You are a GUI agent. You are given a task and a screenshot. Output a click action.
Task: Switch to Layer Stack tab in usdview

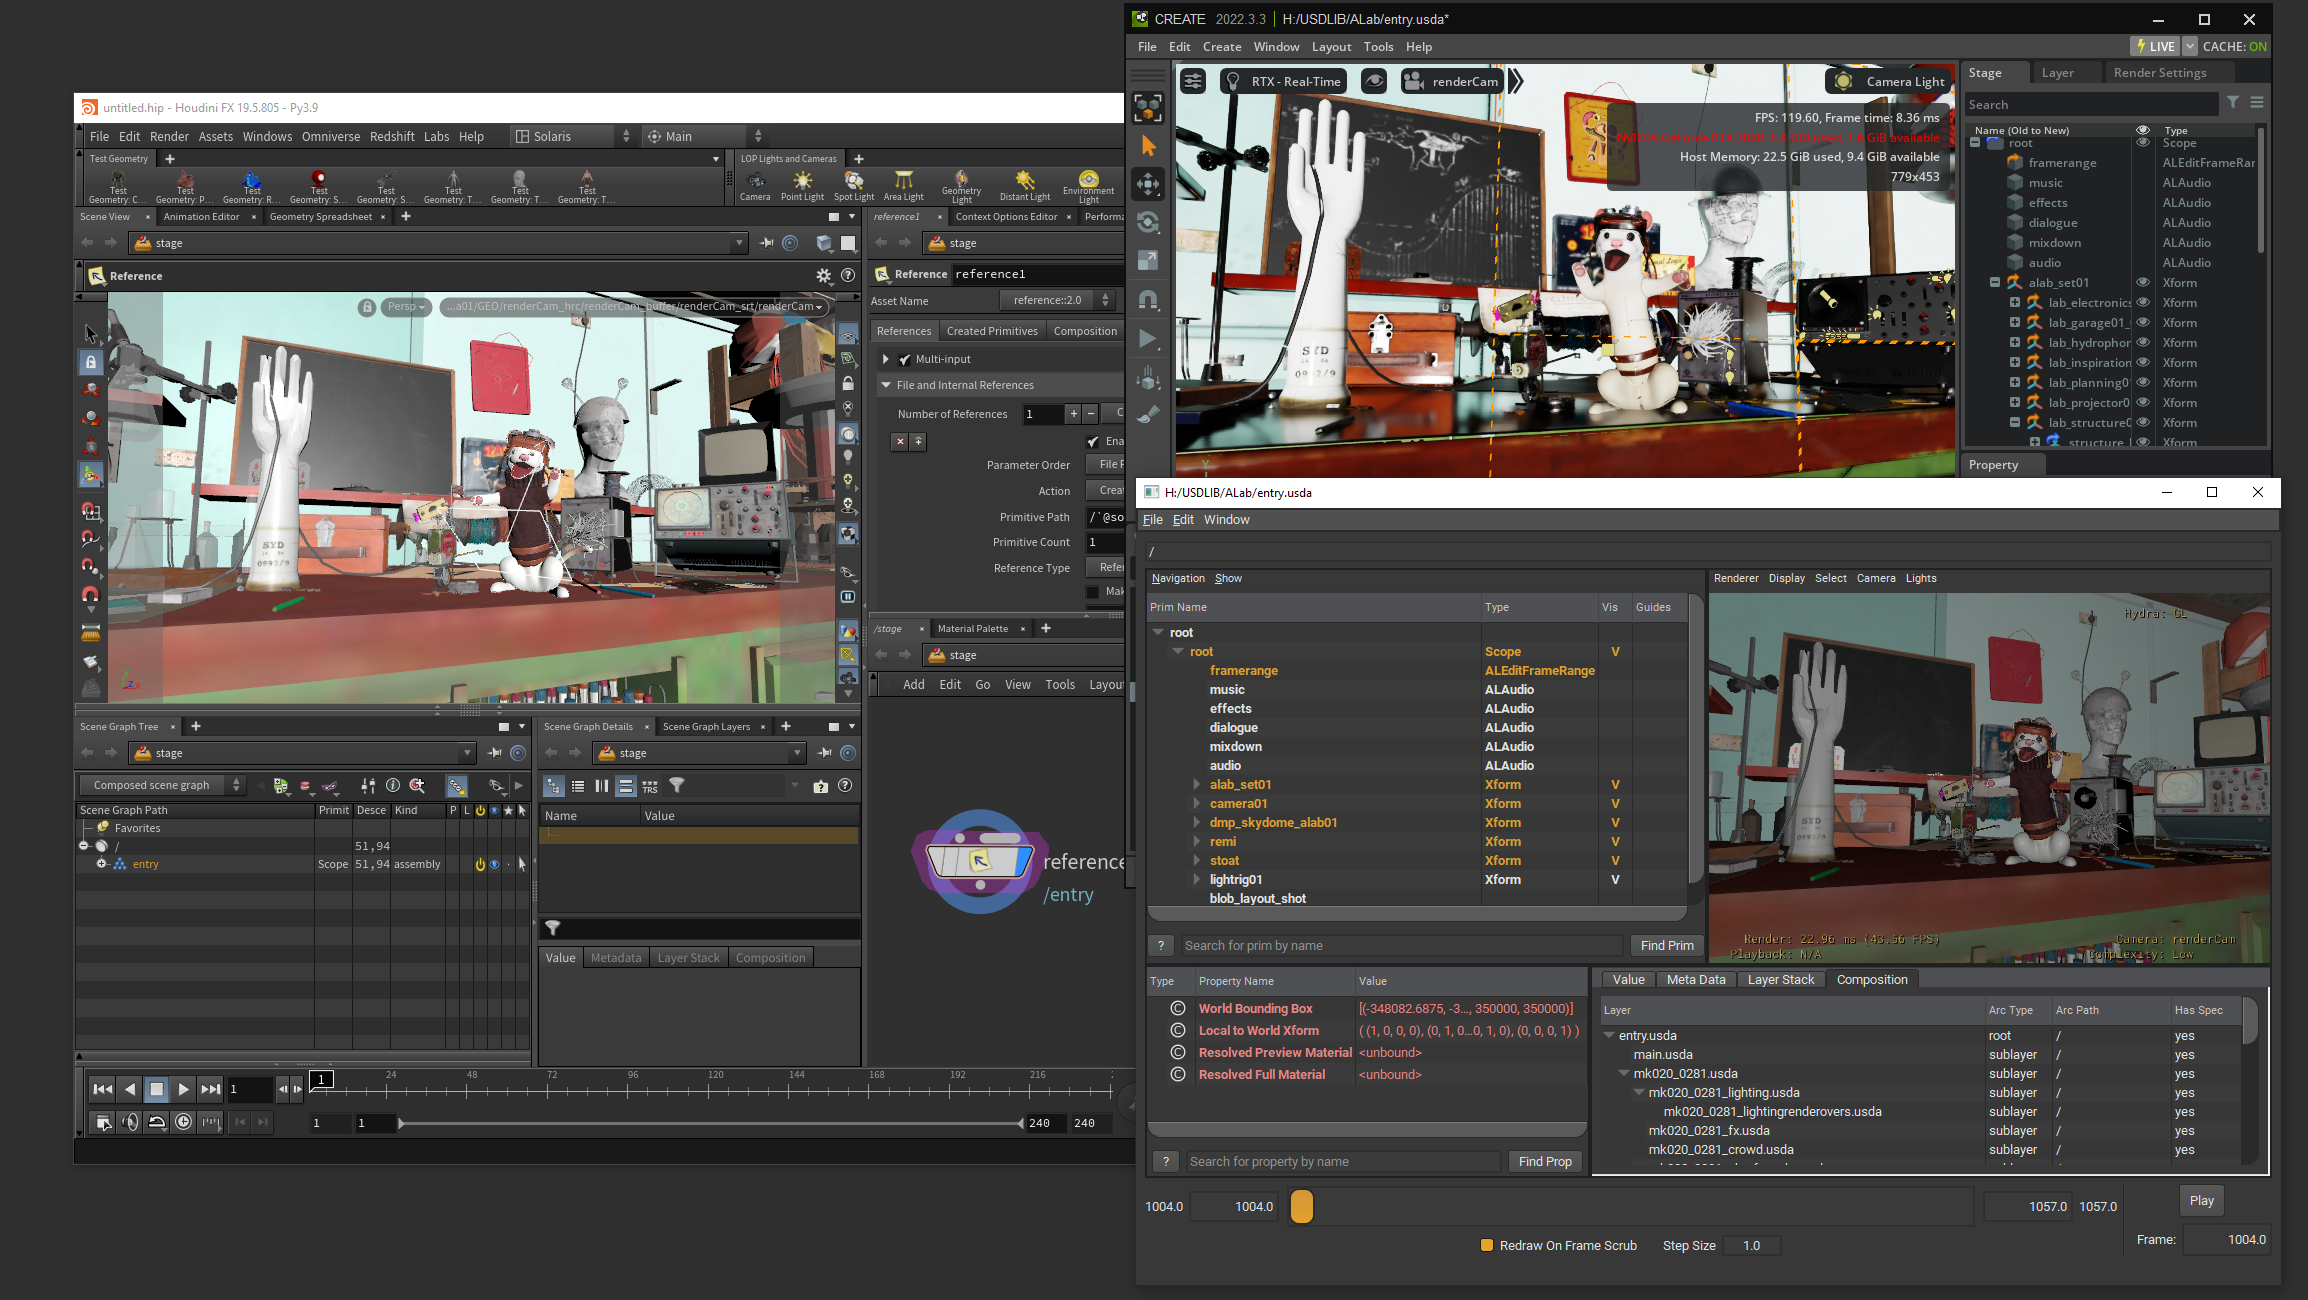[x=1780, y=980]
